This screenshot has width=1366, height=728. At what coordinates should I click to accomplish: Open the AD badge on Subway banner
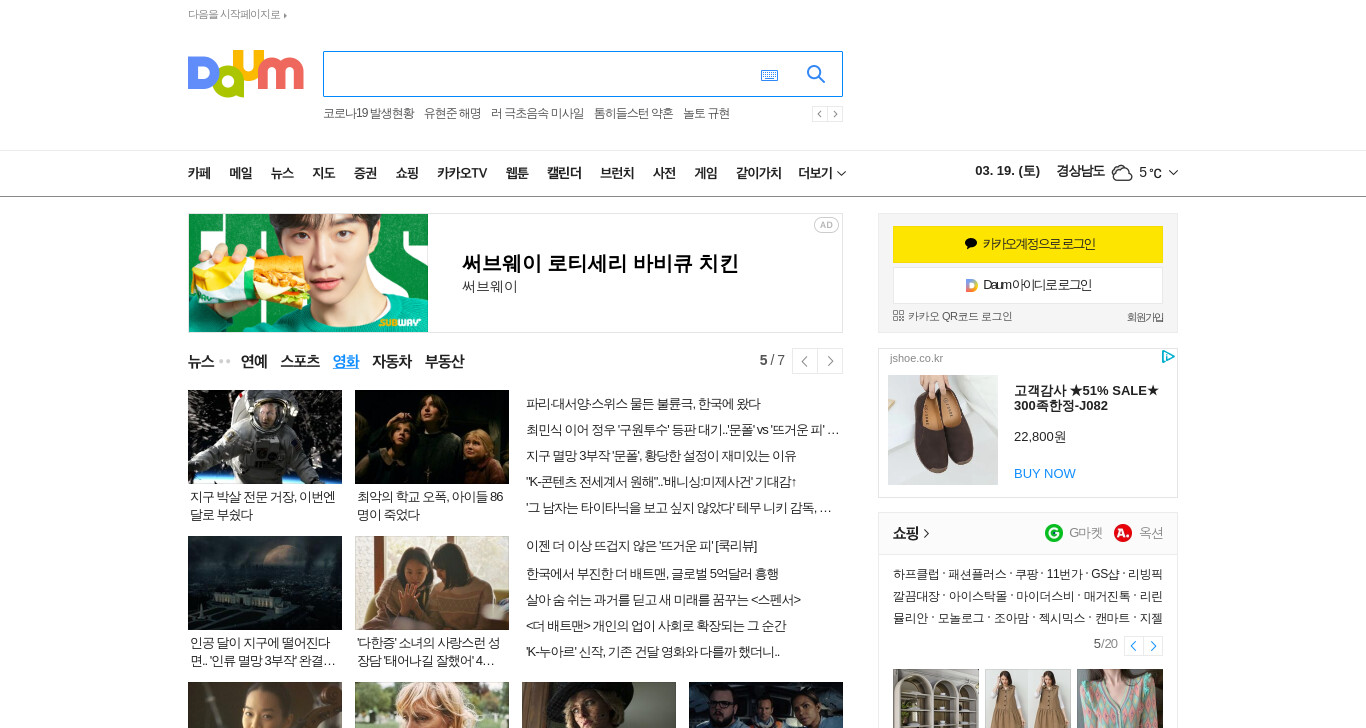(x=826, y=225)
